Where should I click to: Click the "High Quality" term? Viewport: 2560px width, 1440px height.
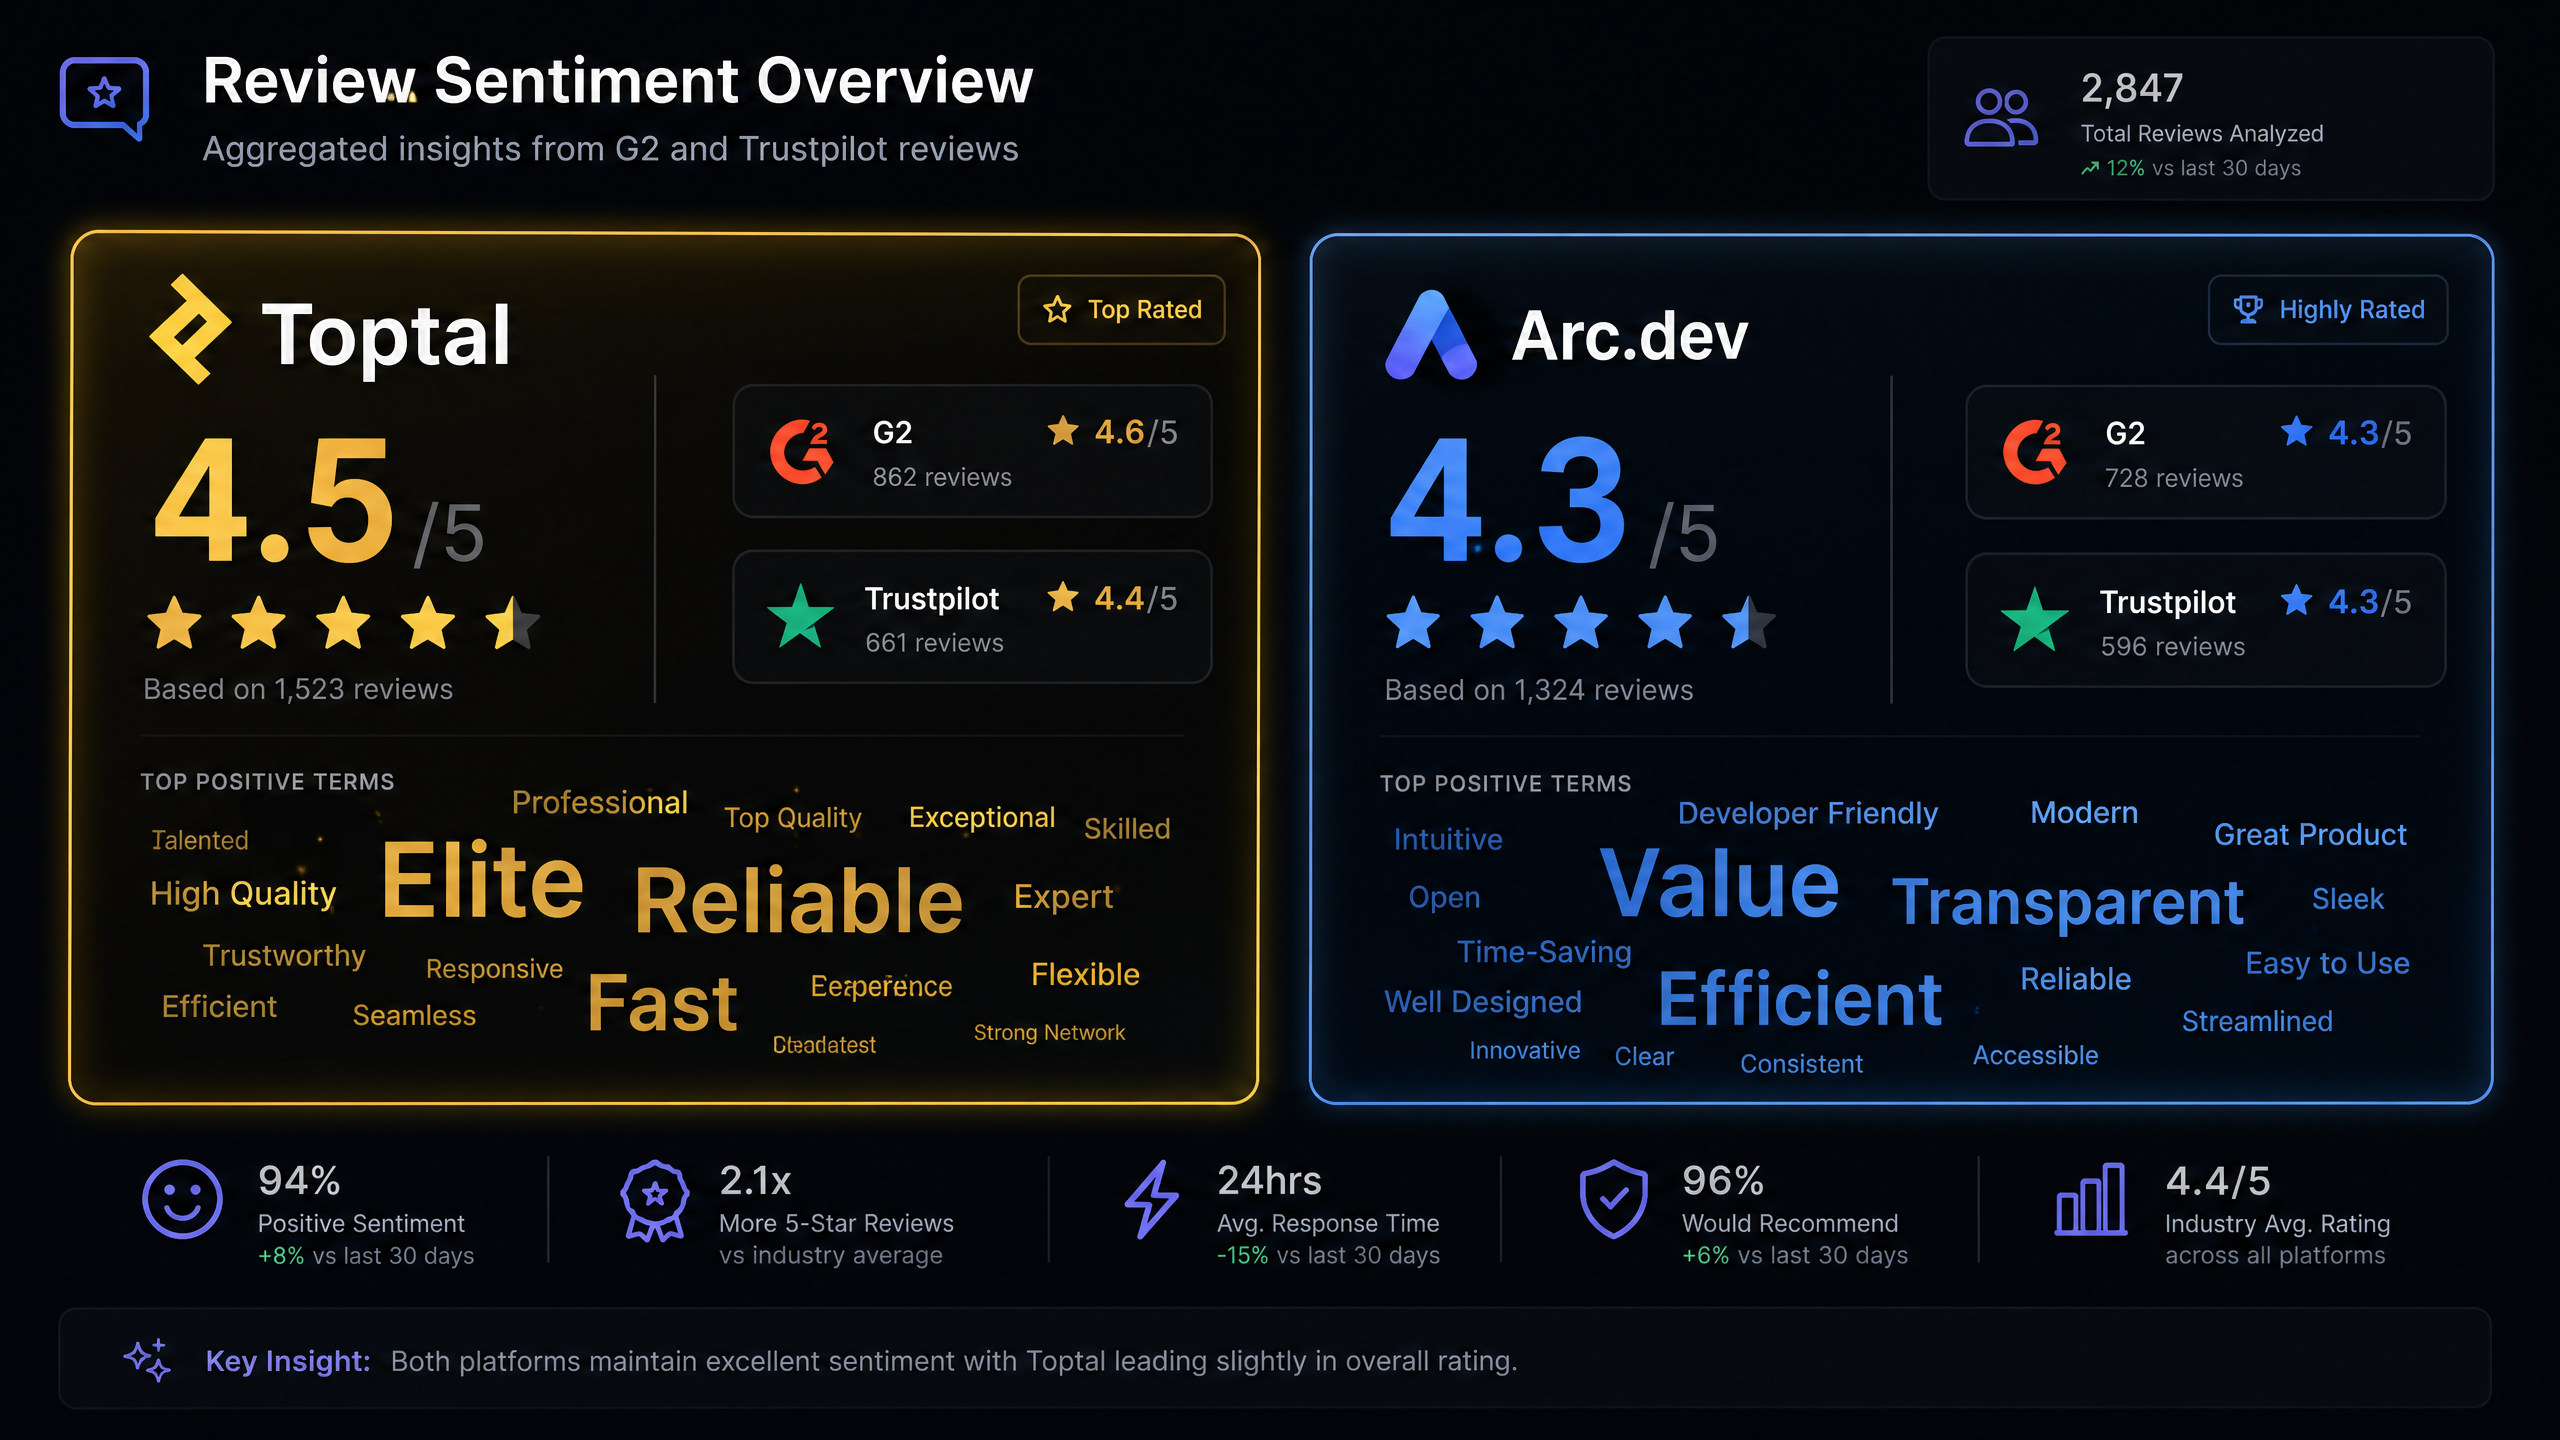pyautogui.click(x=243, y=894)
